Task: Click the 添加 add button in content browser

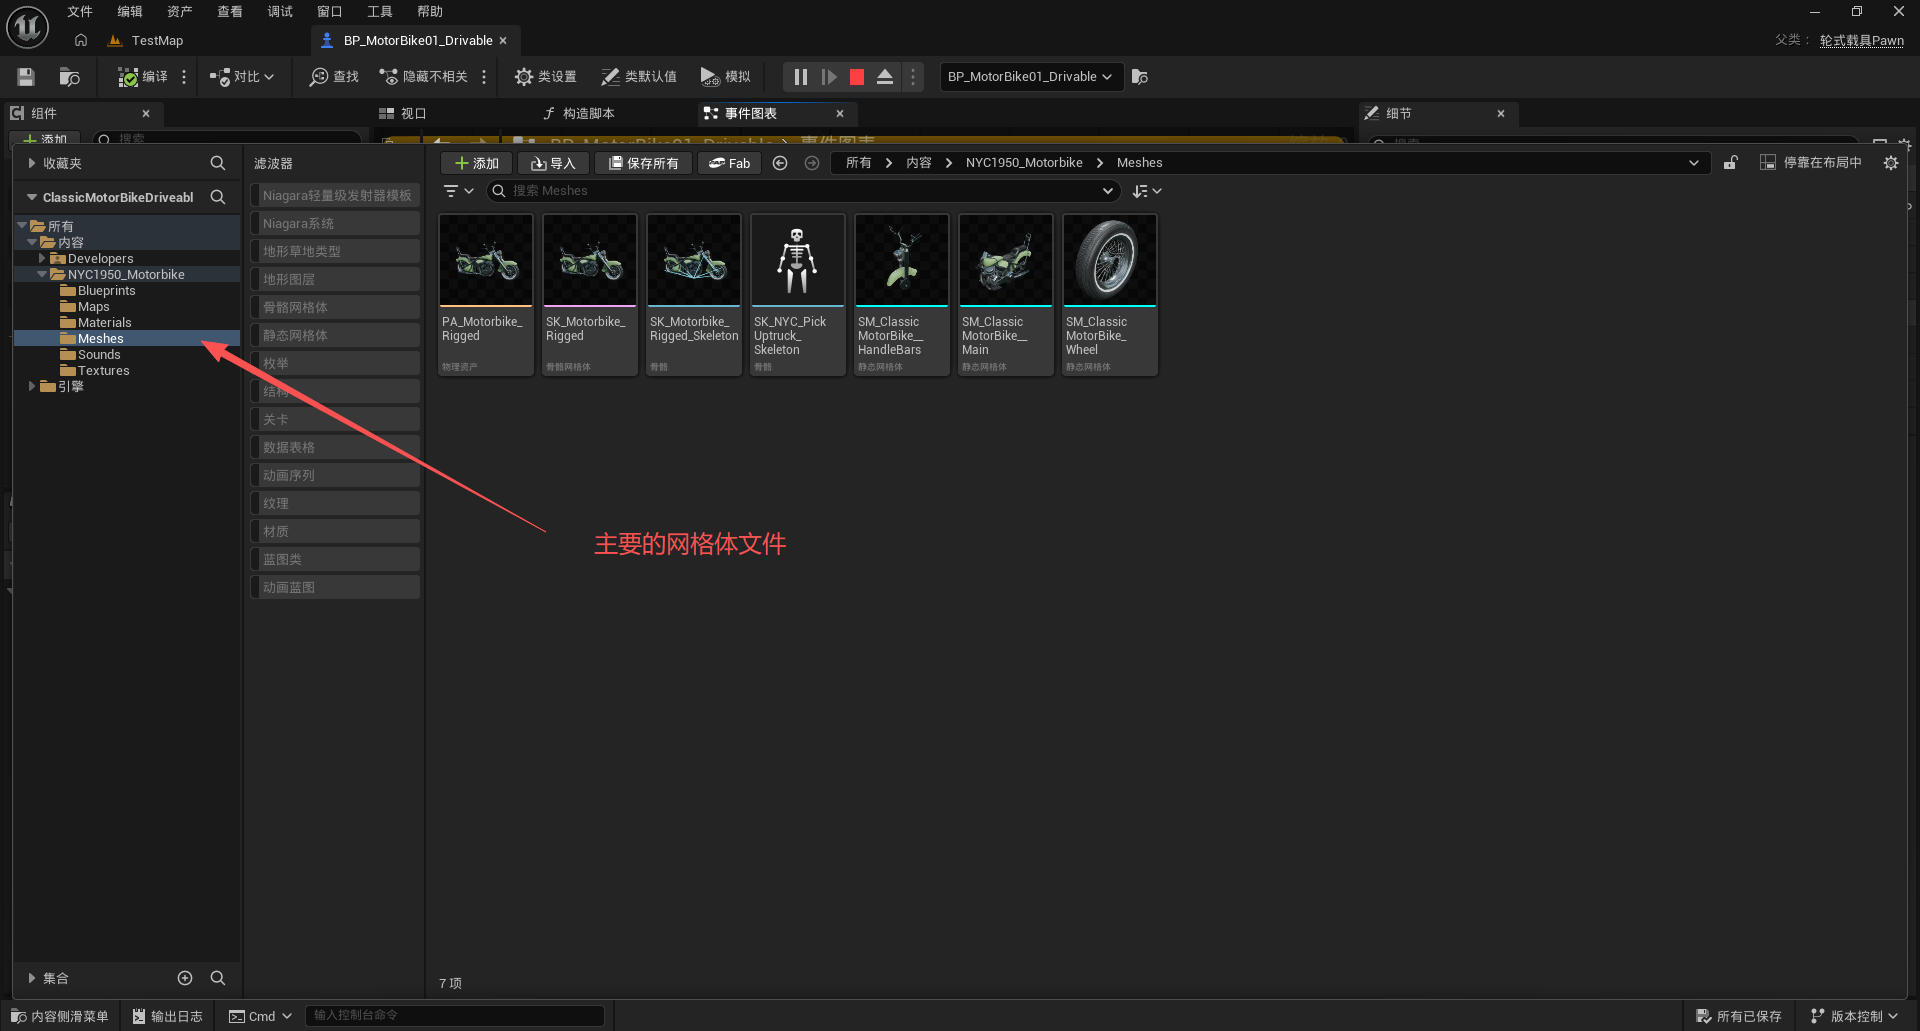Action: point(477,163)
